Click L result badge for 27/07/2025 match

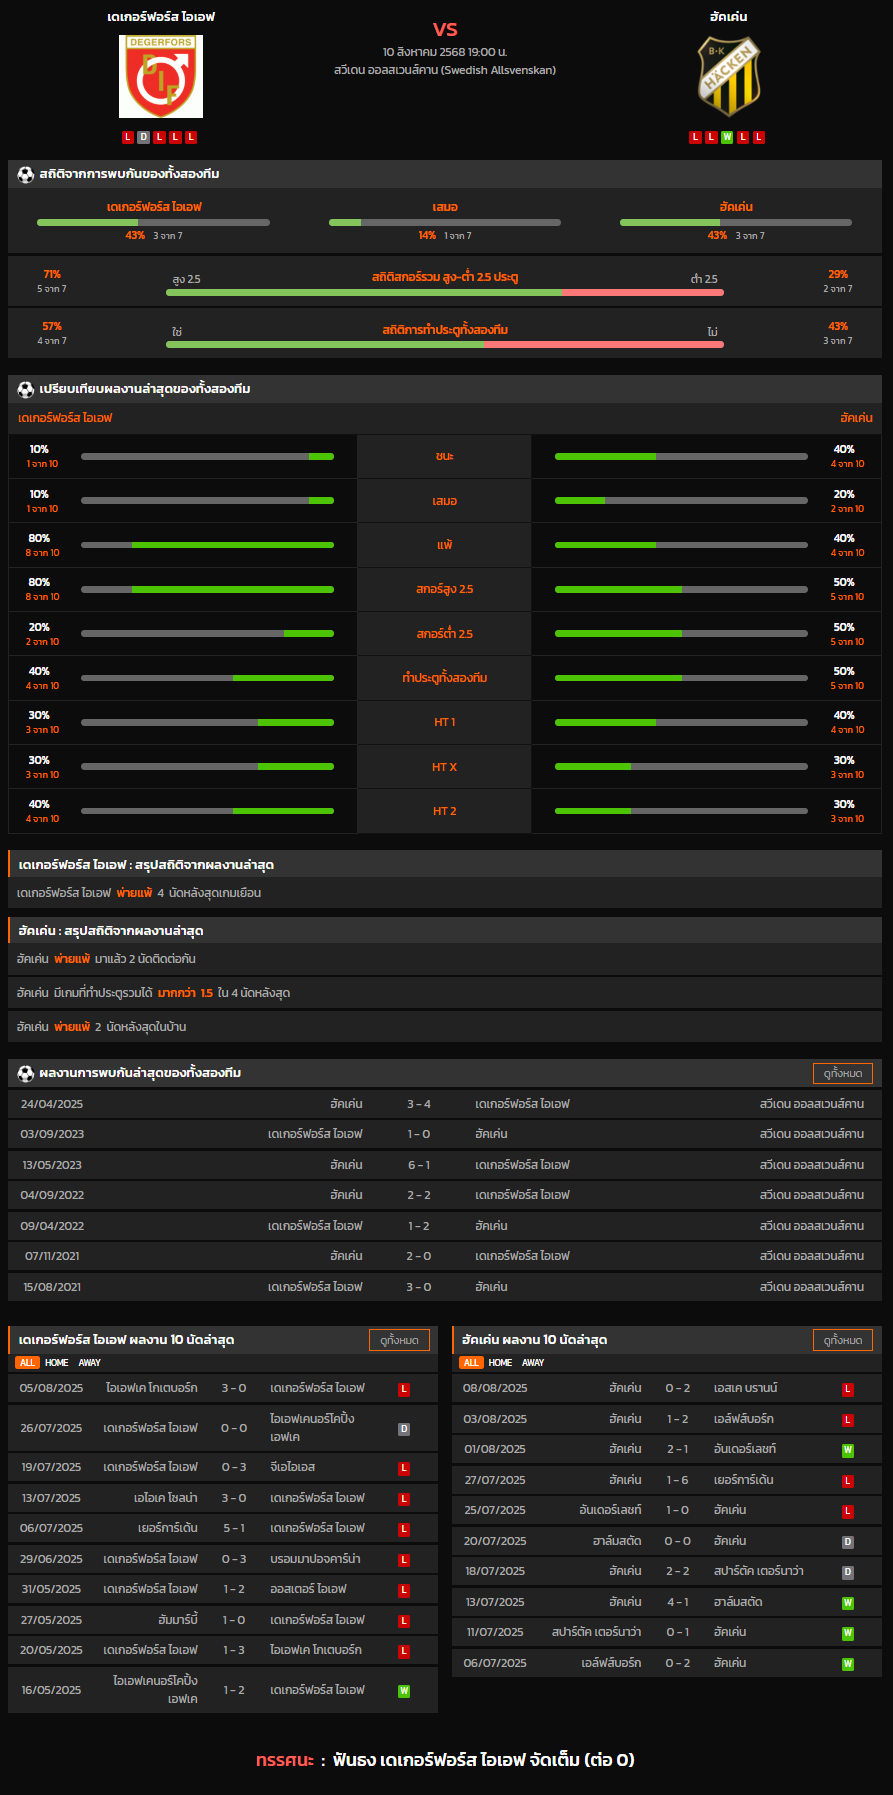click(x=848, y=1481)
